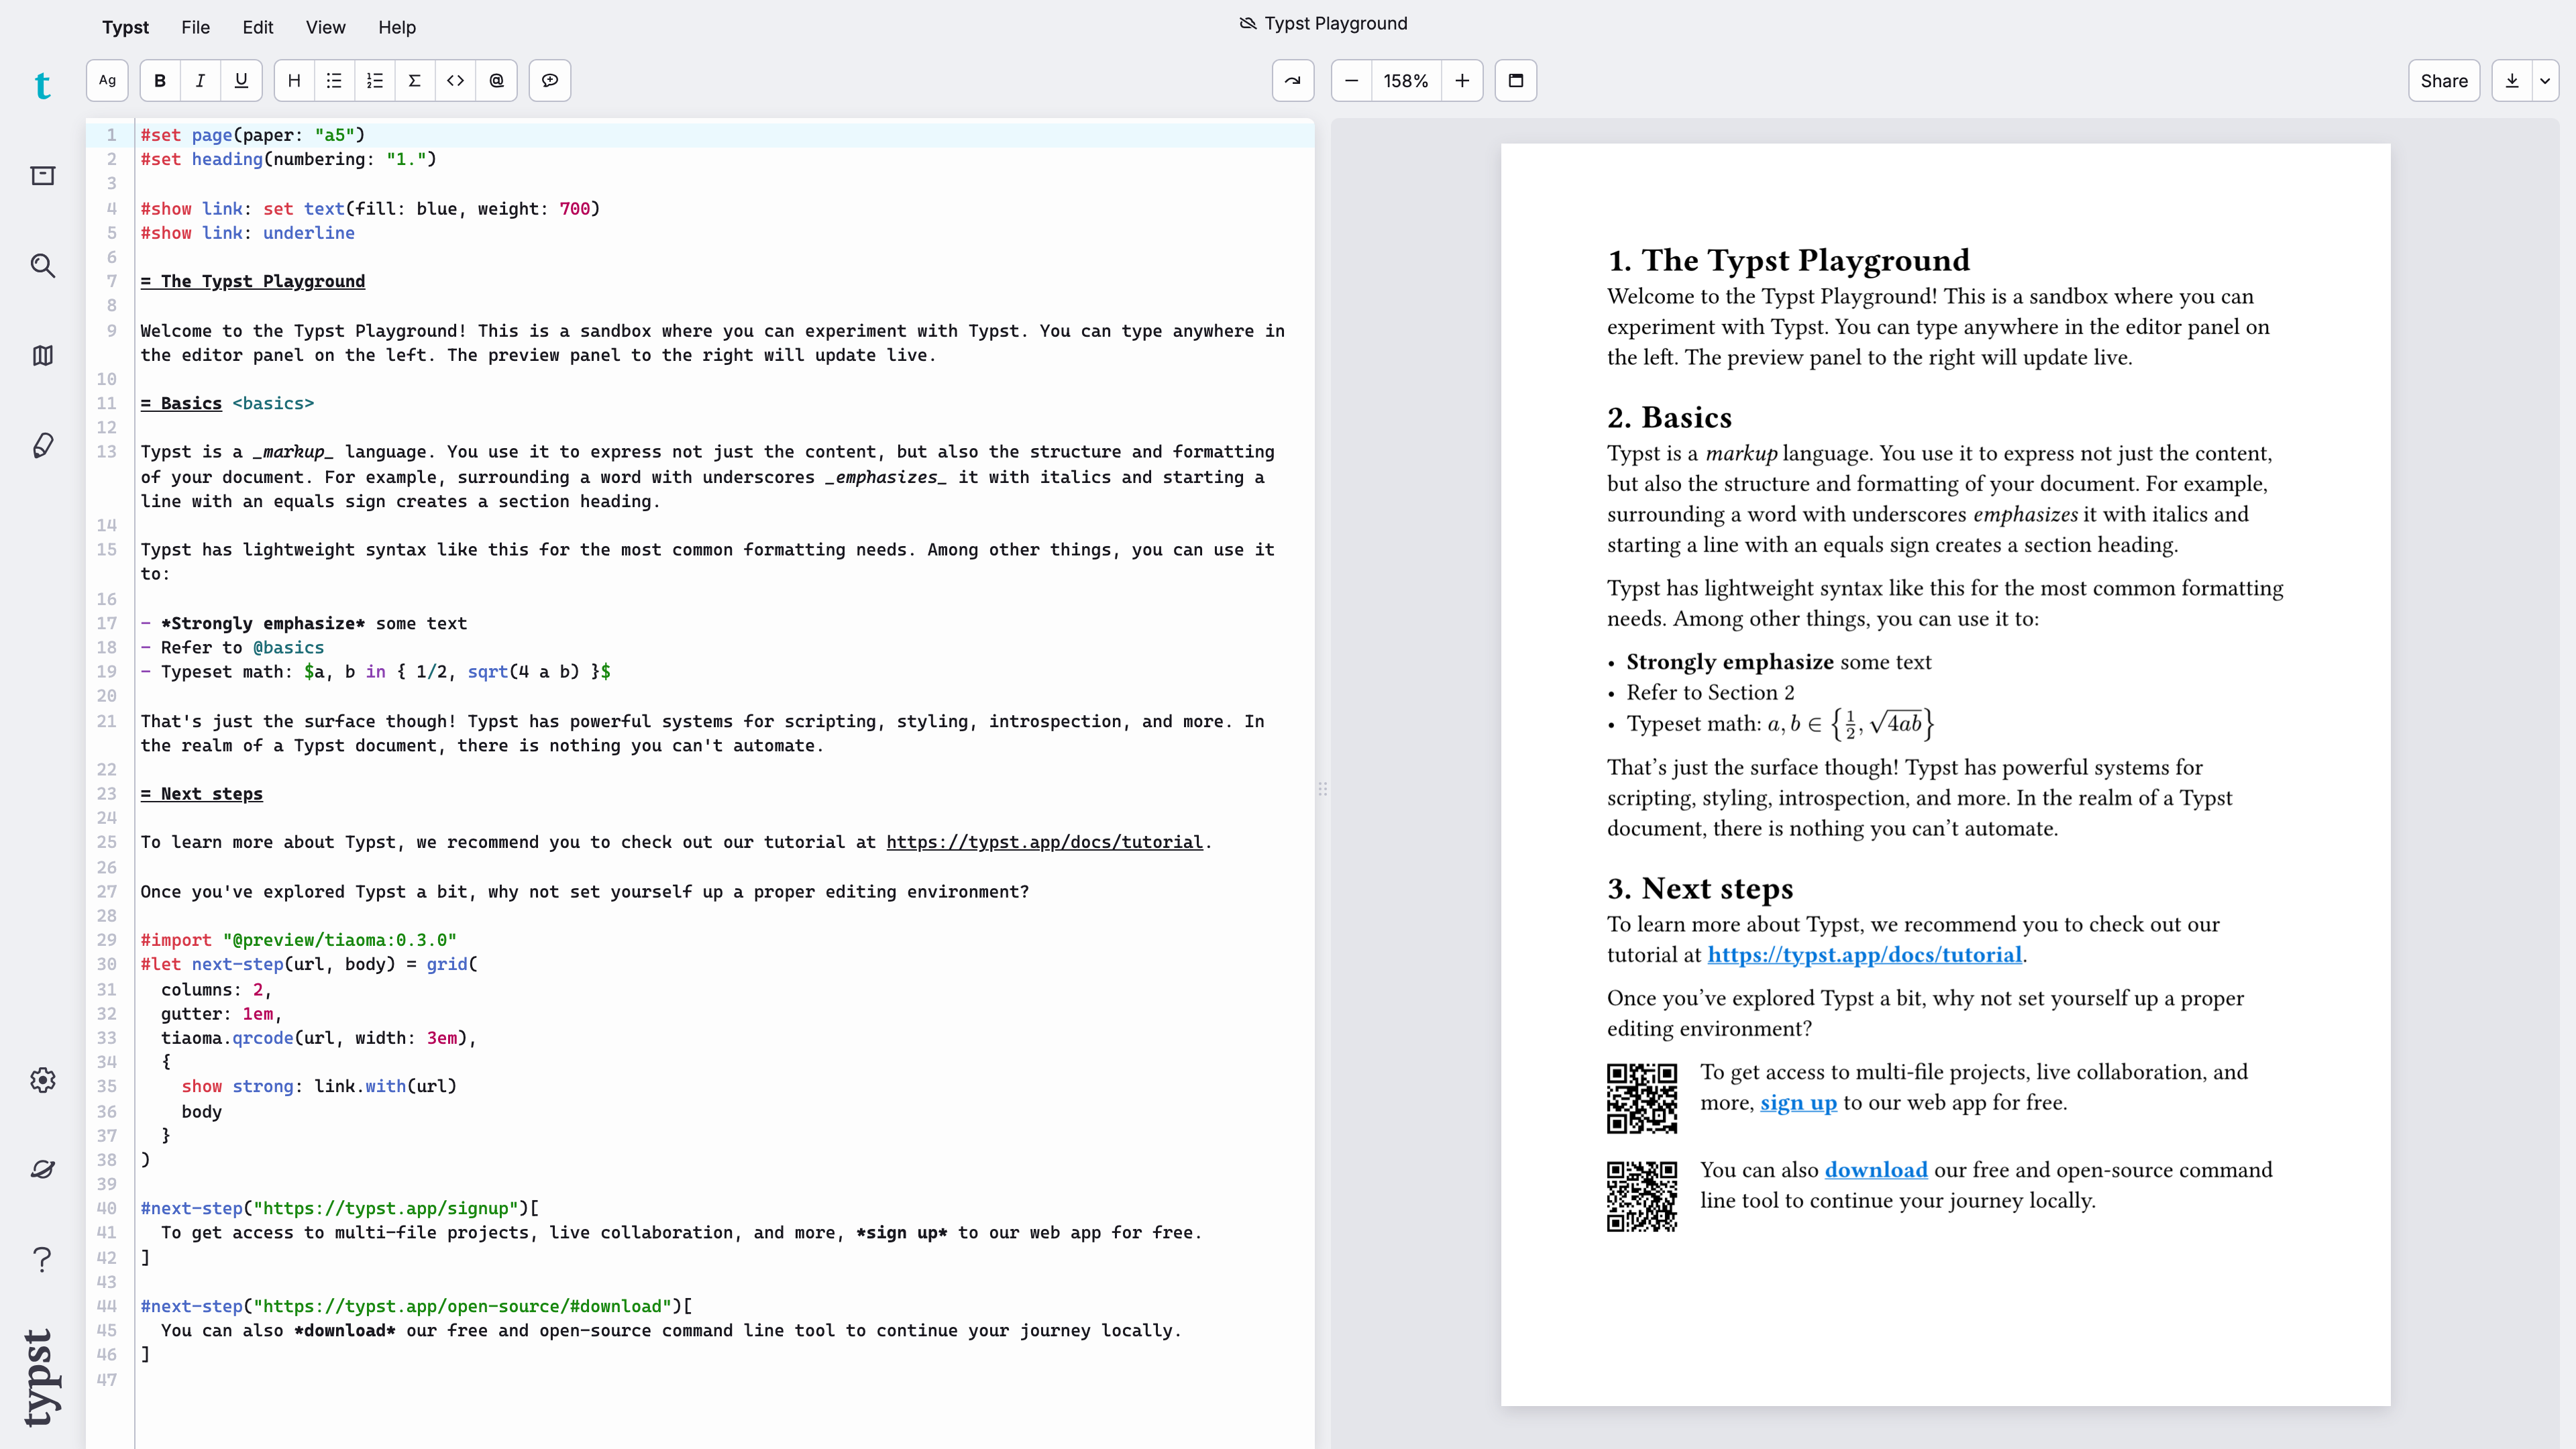Open the settings gear in the sidebar
Viewport: 2576px width, 1449px height.
click(42, 1080)
